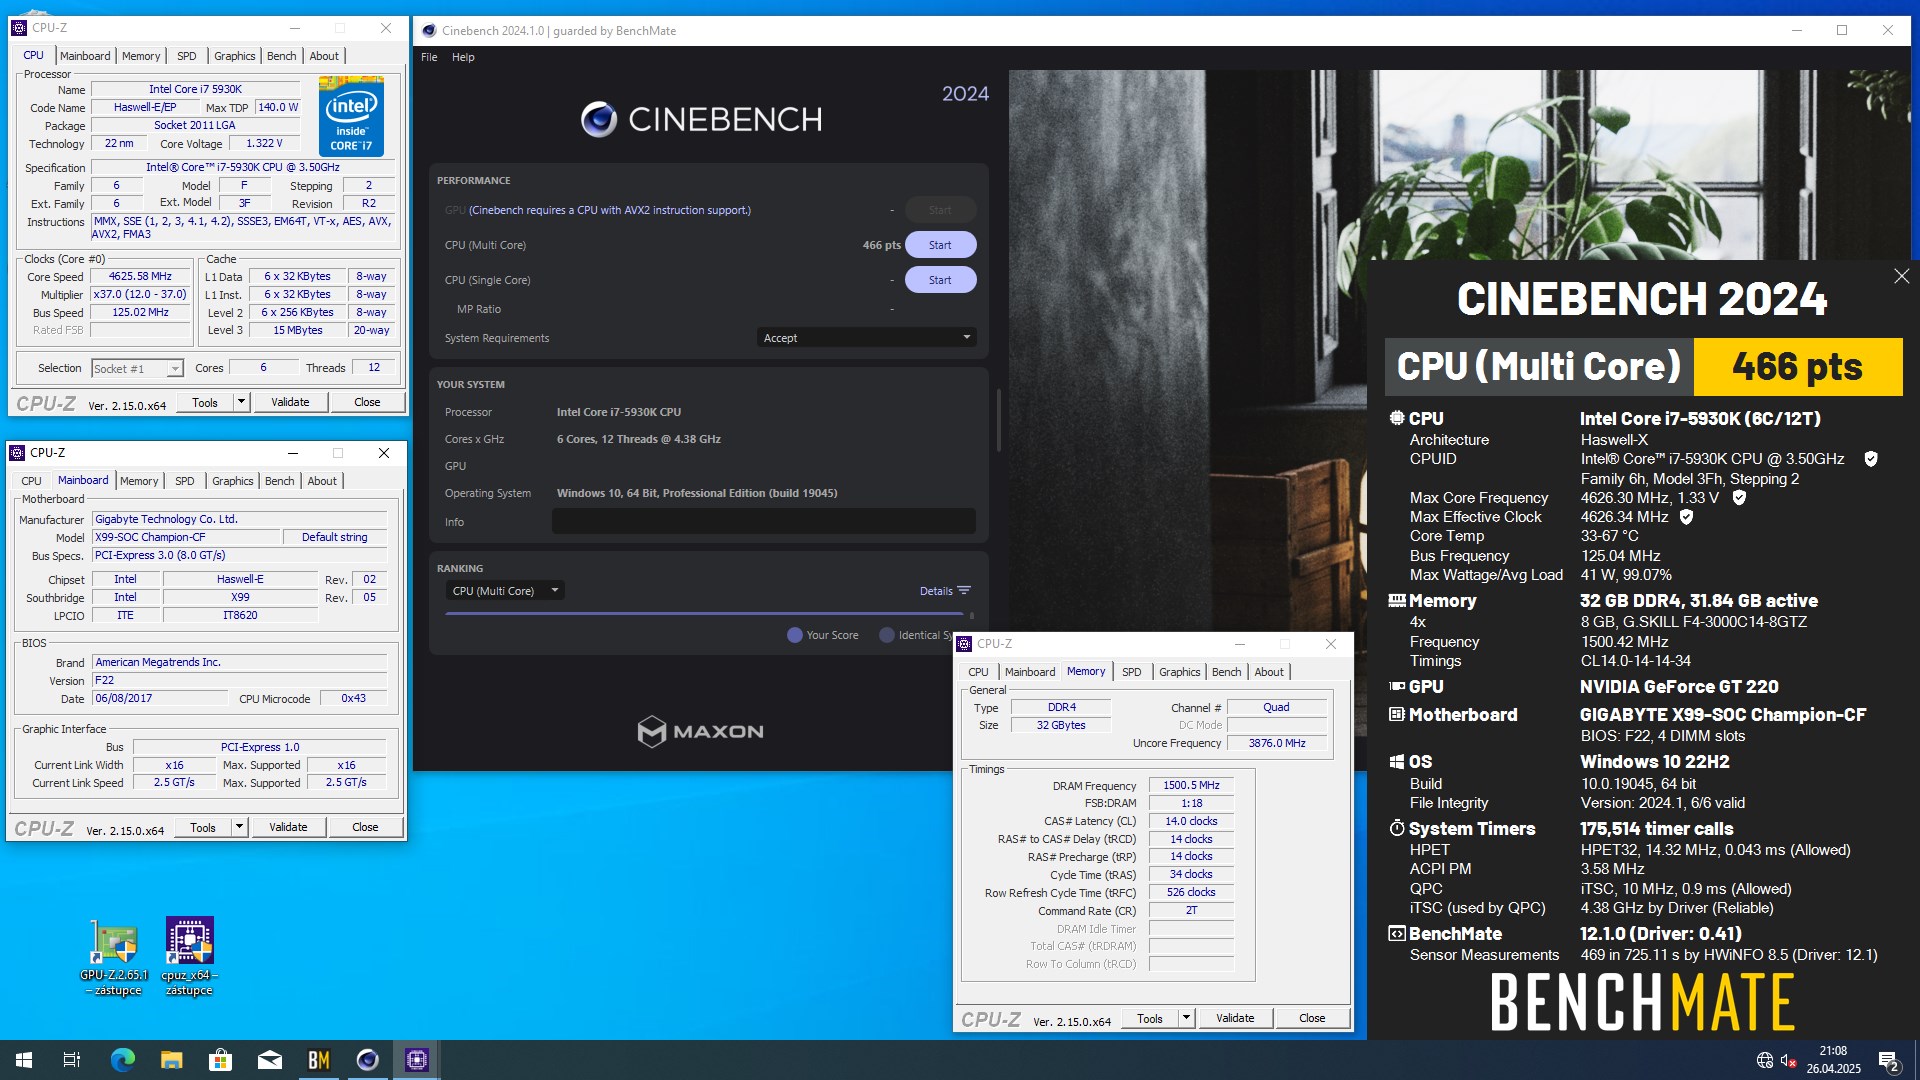Click Tools button in Memory CPU-Z window
Screen dimensions: 1920x1080
[x=1150, y=1018]
